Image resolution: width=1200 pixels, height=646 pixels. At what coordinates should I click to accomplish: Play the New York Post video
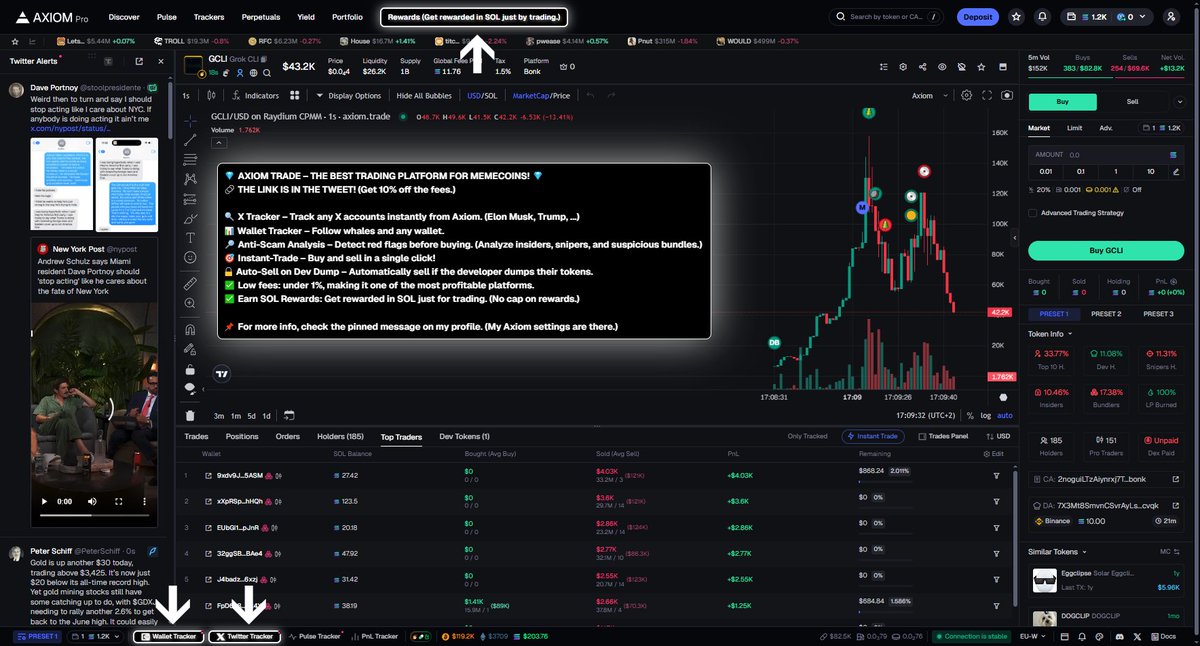(x=43, y=501)
